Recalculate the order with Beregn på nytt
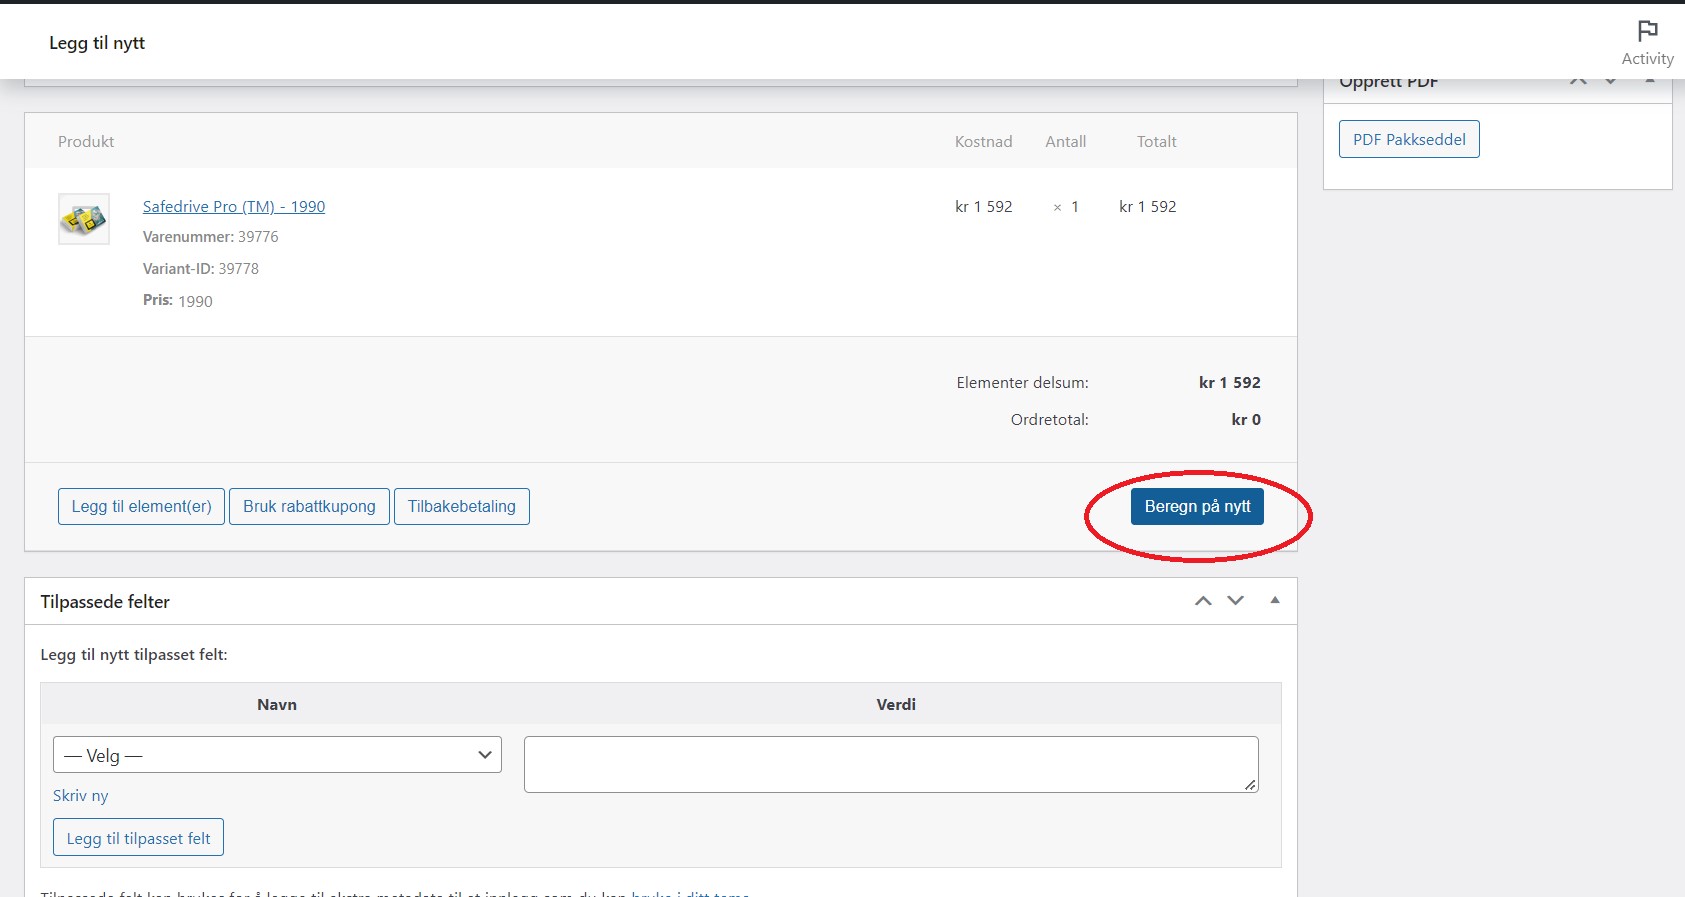This screenshot has height=897, width=1685. tap(1197, 506)
